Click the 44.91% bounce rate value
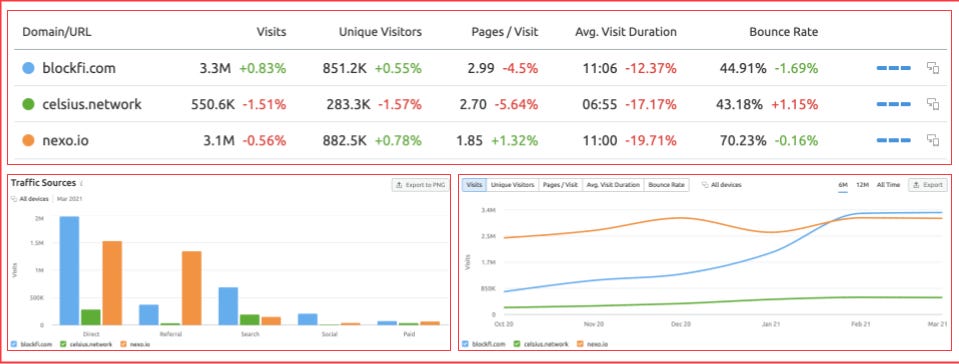This screenshot has height=364, width=959. tap(743, 69)
